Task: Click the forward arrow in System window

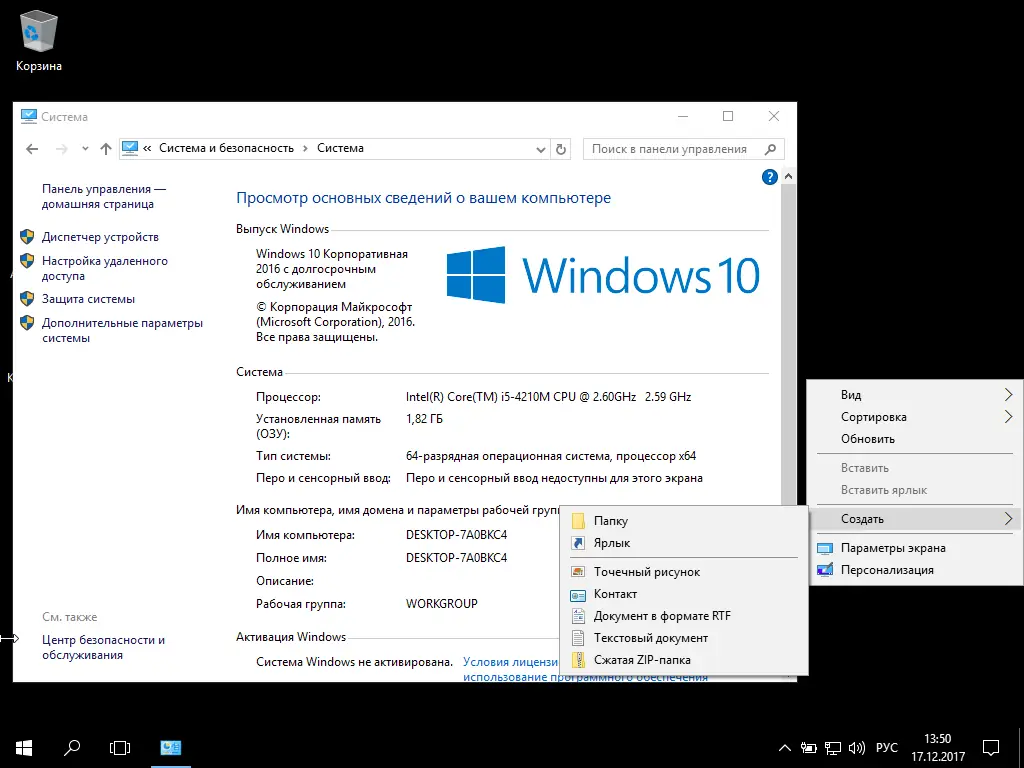Action: (x=61, y=149)
